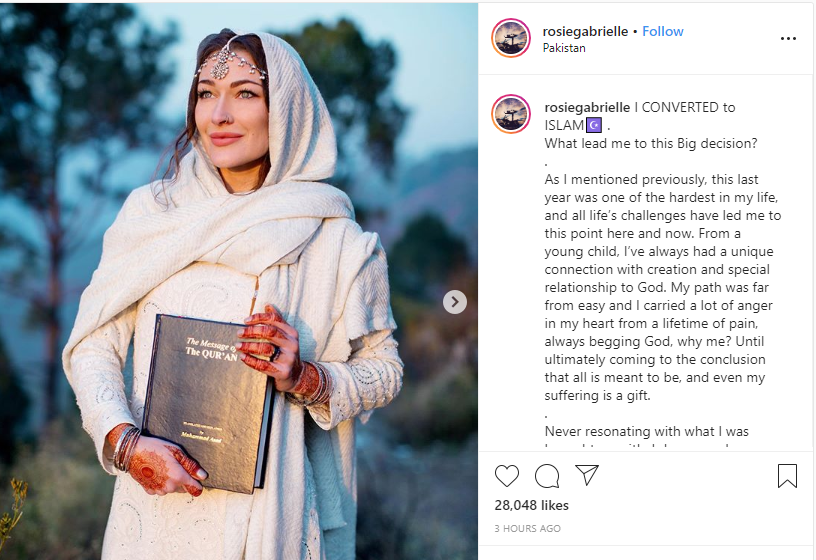Open the header profile picture of rosiegabrielle
This screenshot has width=816, height=560.
tap(511, 38)
